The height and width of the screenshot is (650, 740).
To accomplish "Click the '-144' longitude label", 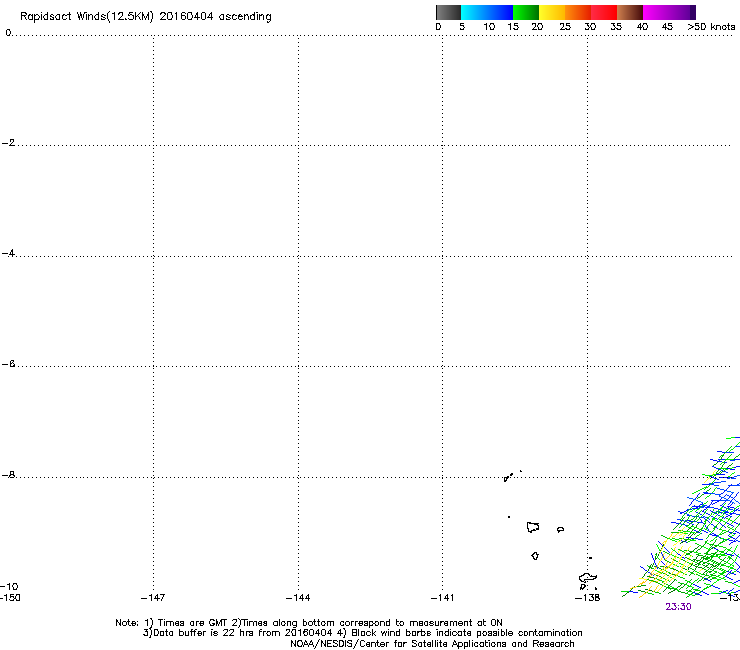I will click(298, 598).
